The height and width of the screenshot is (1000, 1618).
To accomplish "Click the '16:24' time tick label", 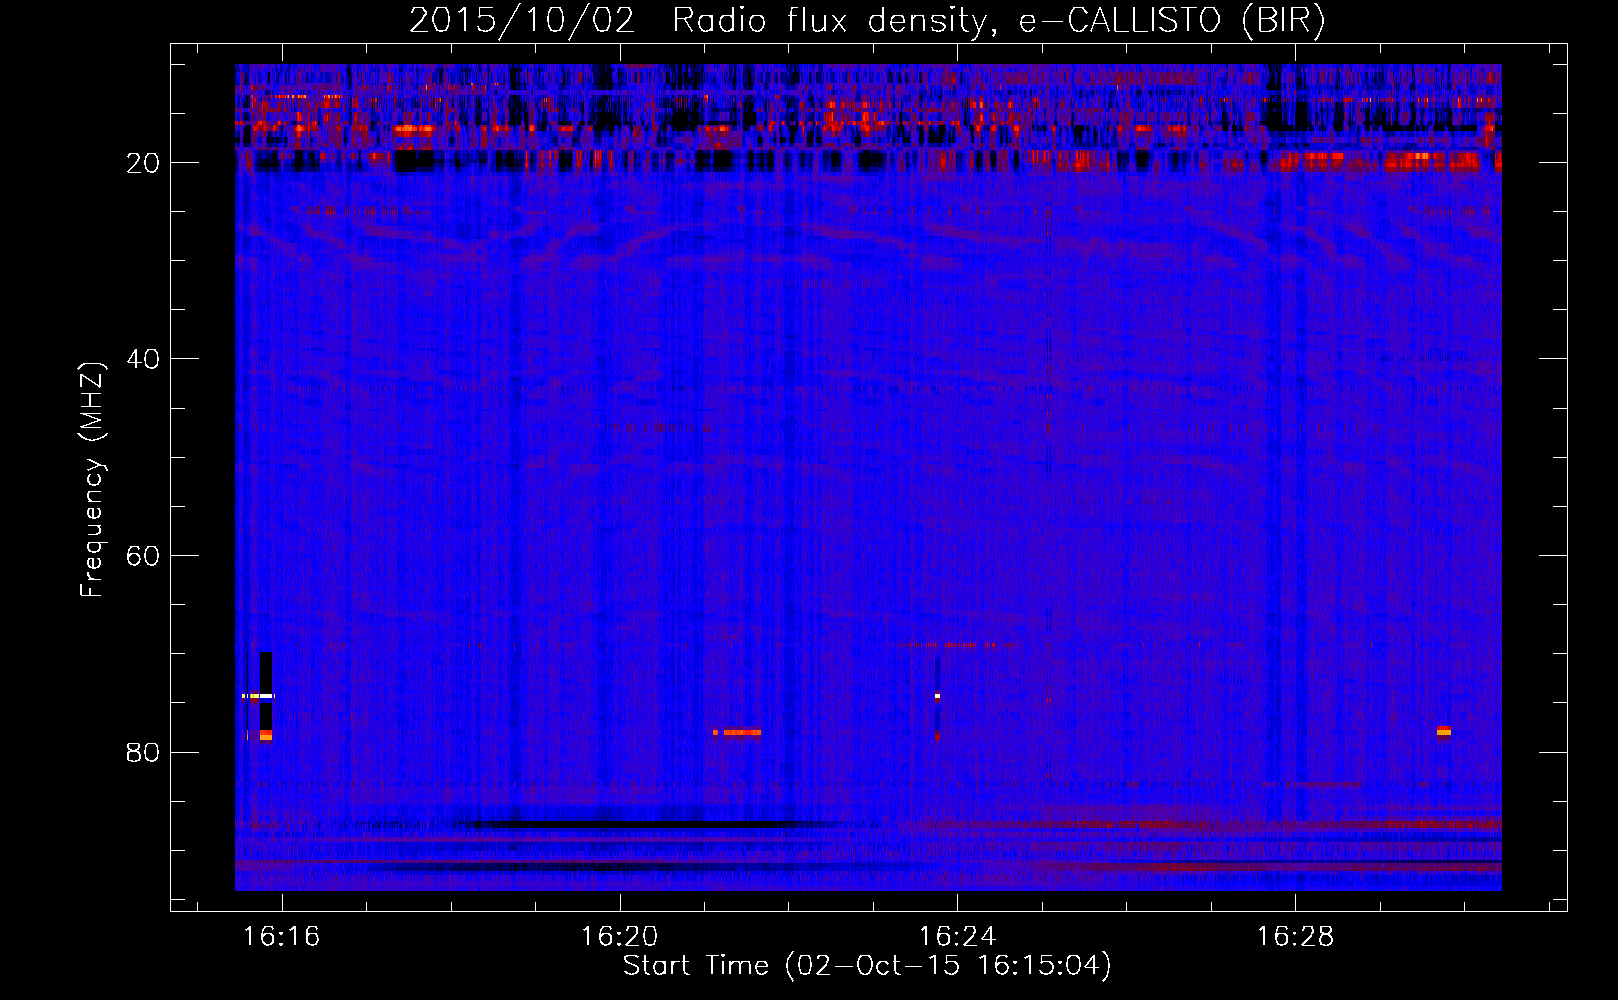I will pyautogui.click(x=957, y=937).
